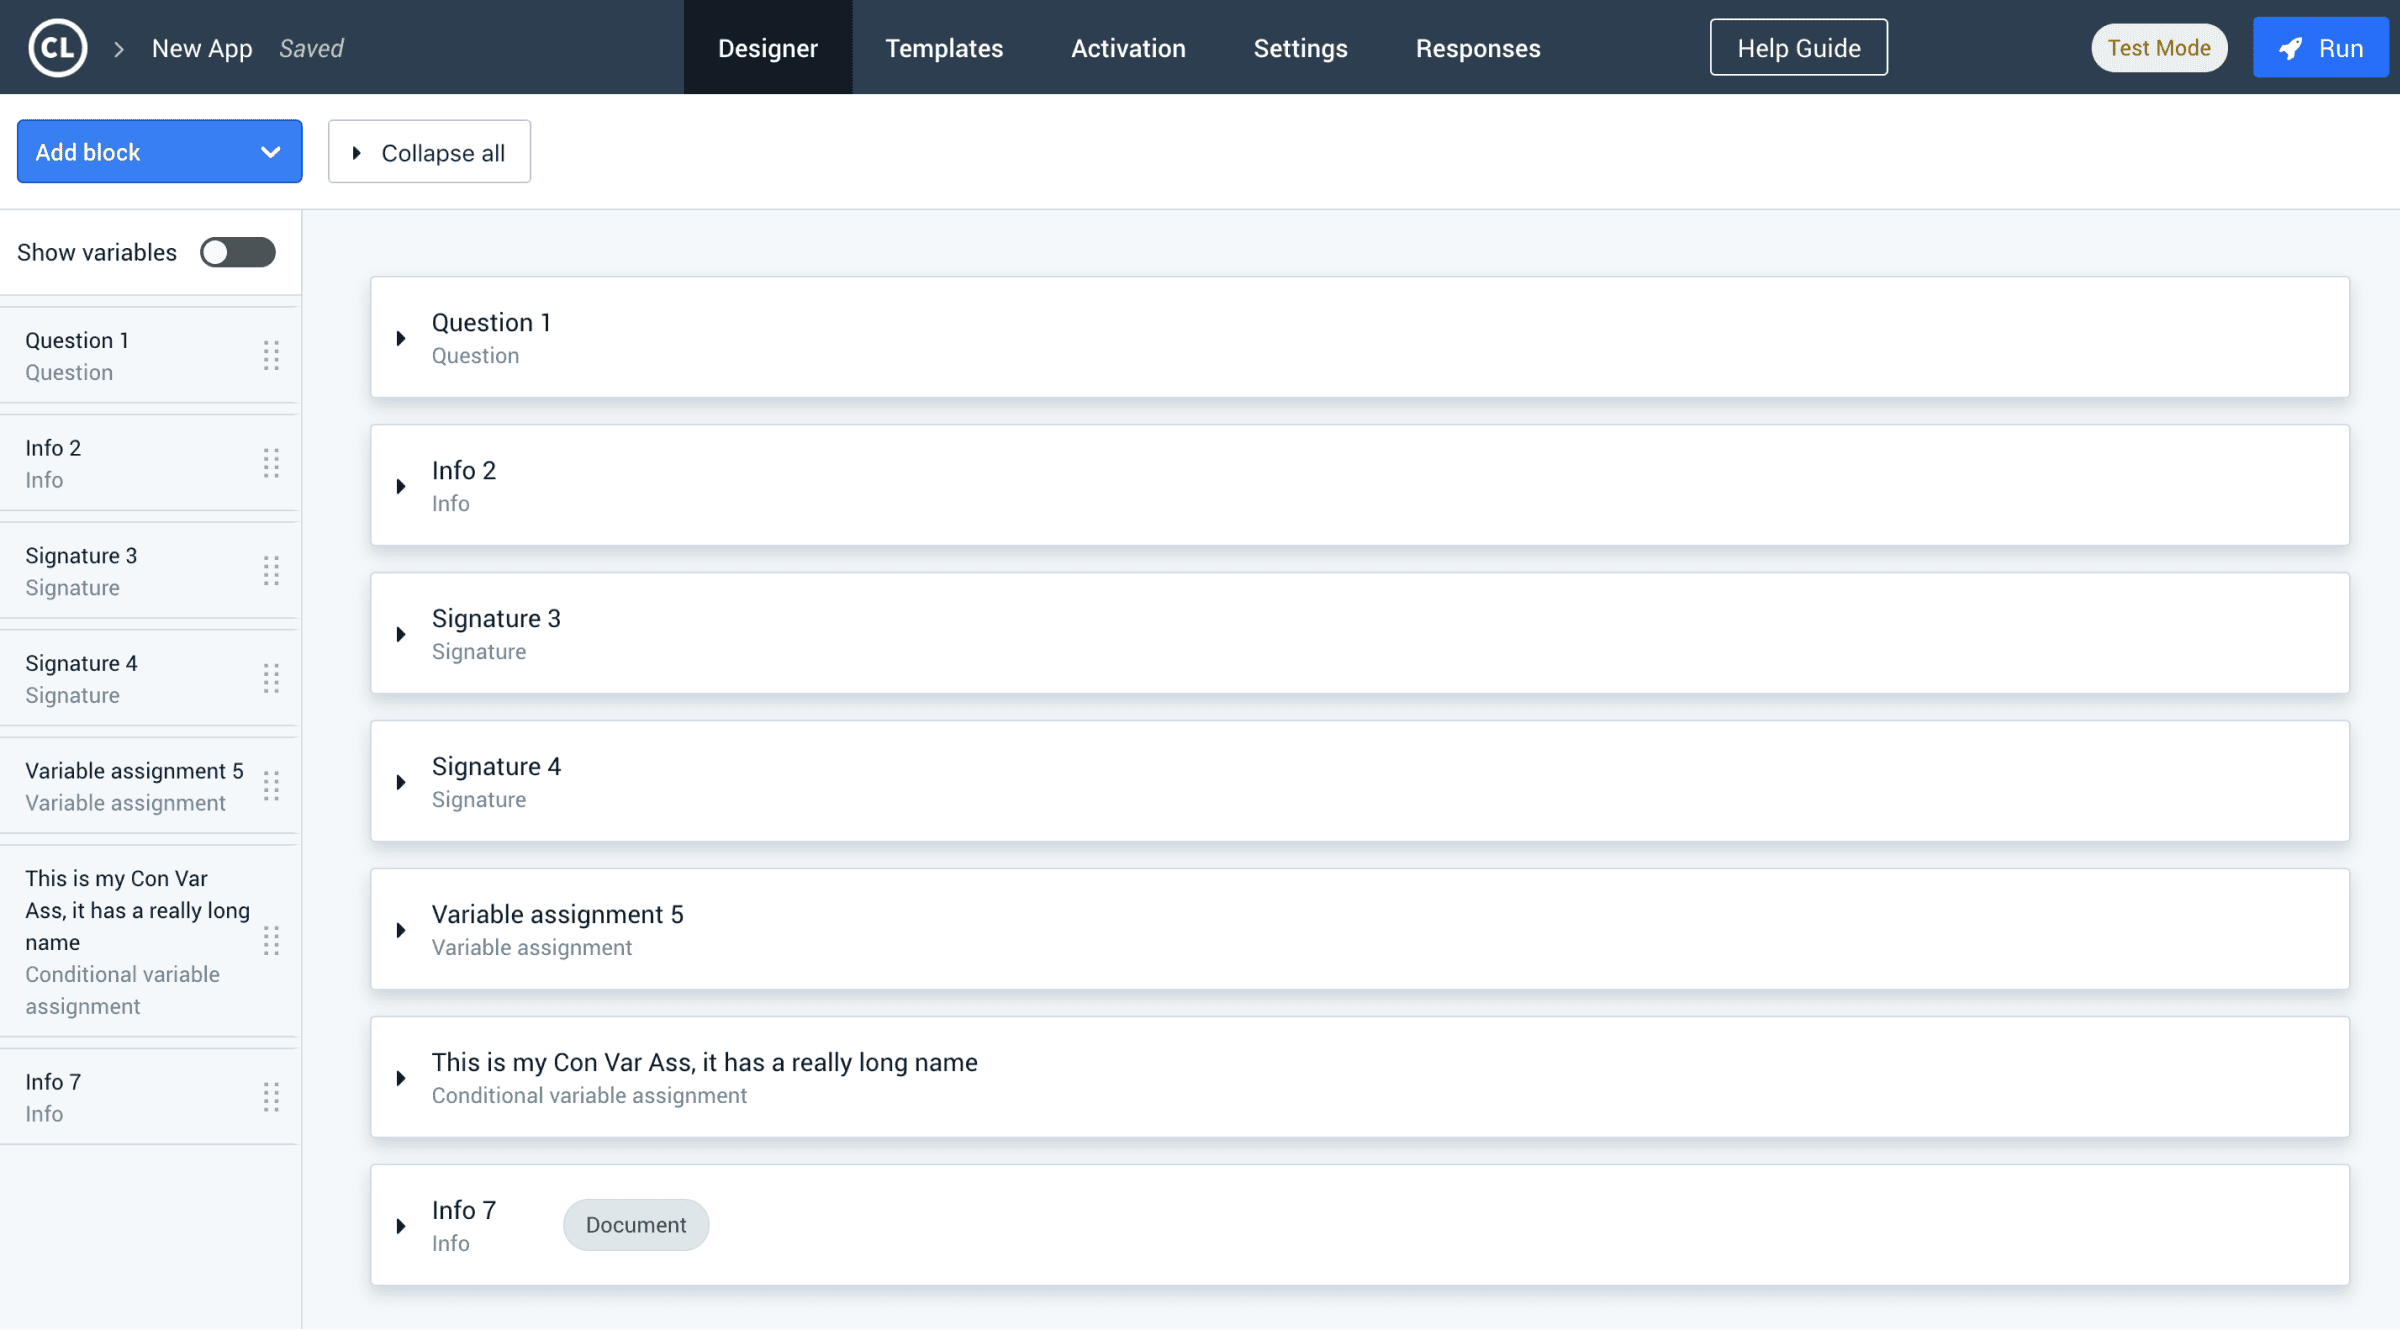The image size is (2400, 1330).
Task: Expand the Signature 4 block
Action: pyautogui.click(x=401, y=781)
